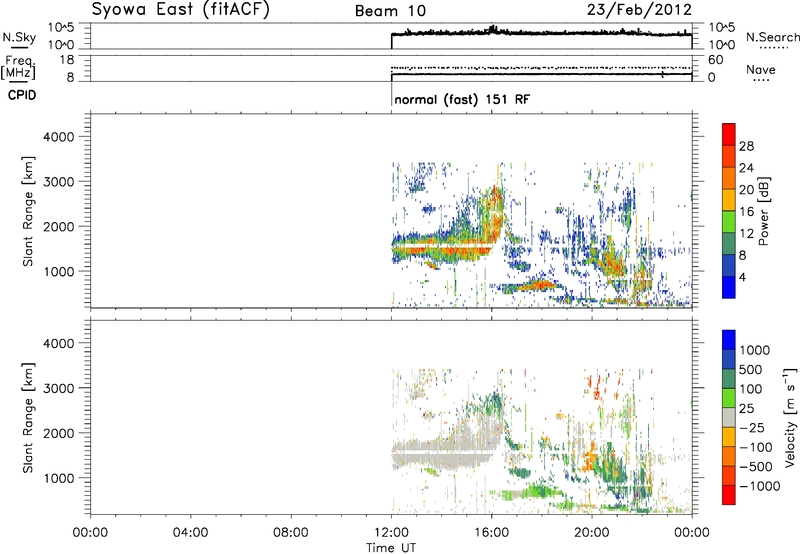Click the '28' power scale value

(746, 146)
